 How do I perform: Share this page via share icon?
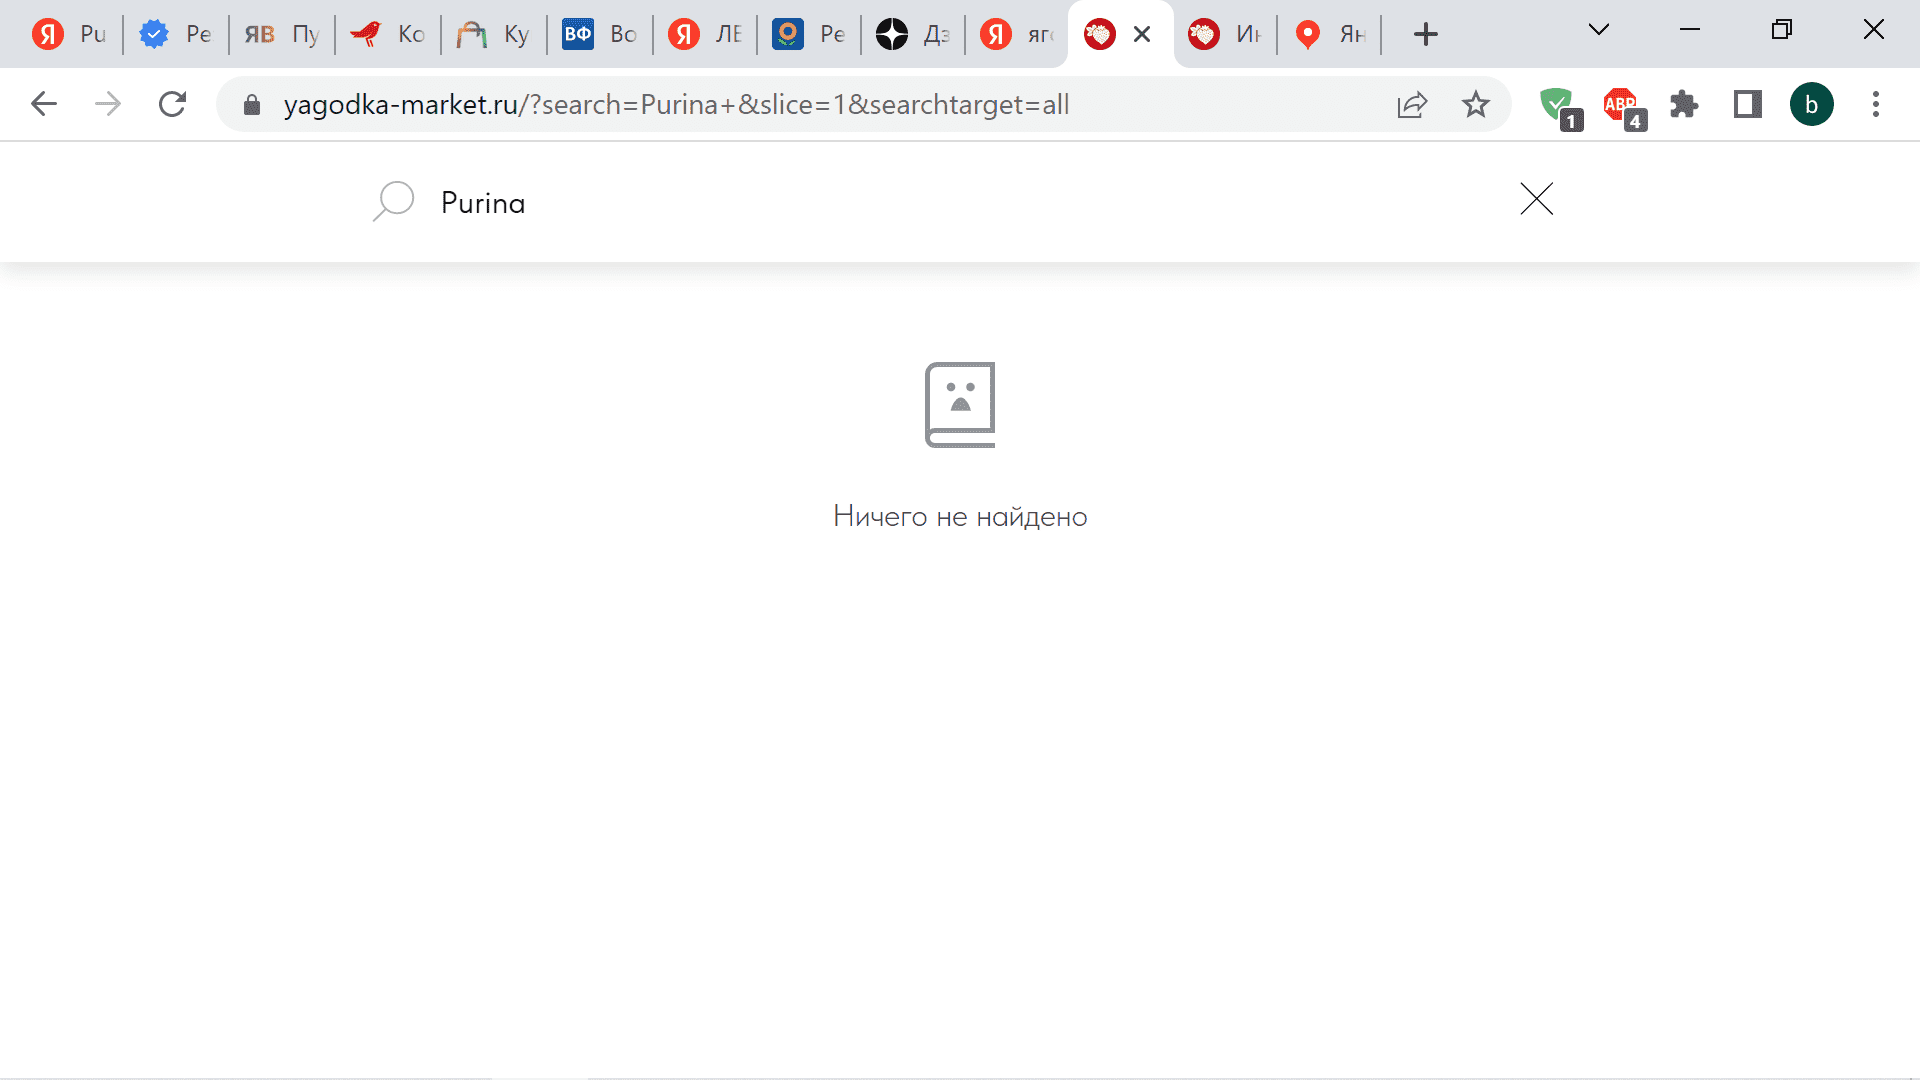tap(1412, 104)
